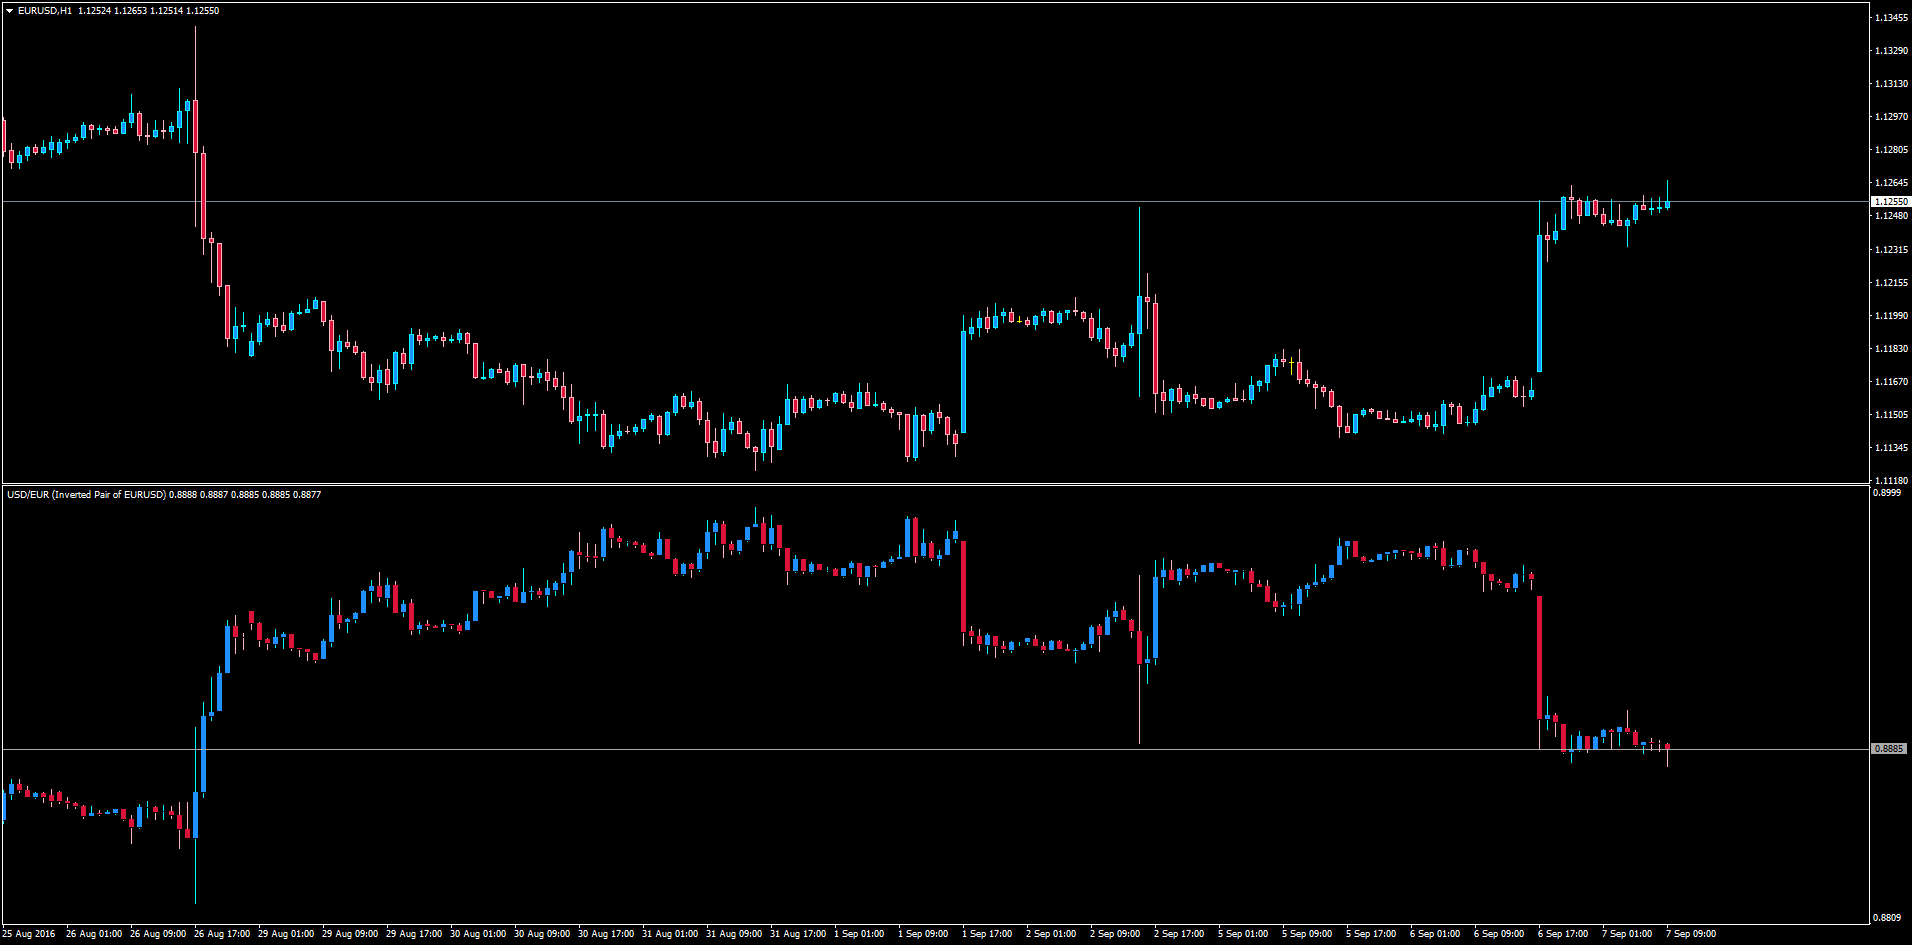Click the 31 Aug 01:00 time label
Viewport: 1912px width, 945px height.
[670, 934]
